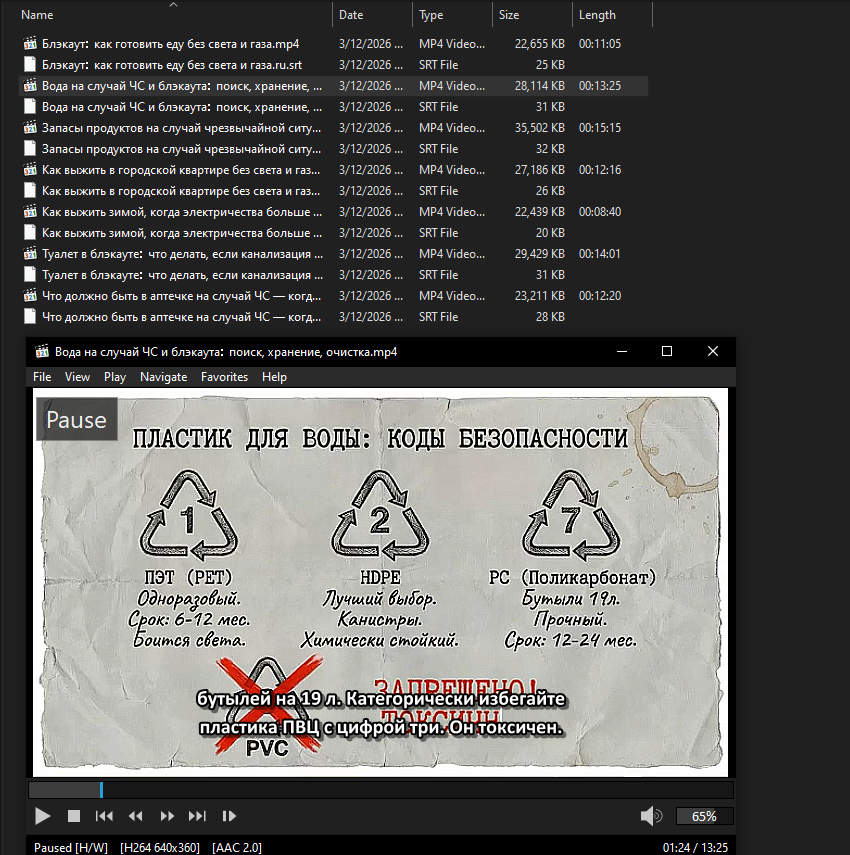Click the Pause overlay on the video
Viewport: 850px width, 855px height.
pyautogui.click(x=76, y=419)
